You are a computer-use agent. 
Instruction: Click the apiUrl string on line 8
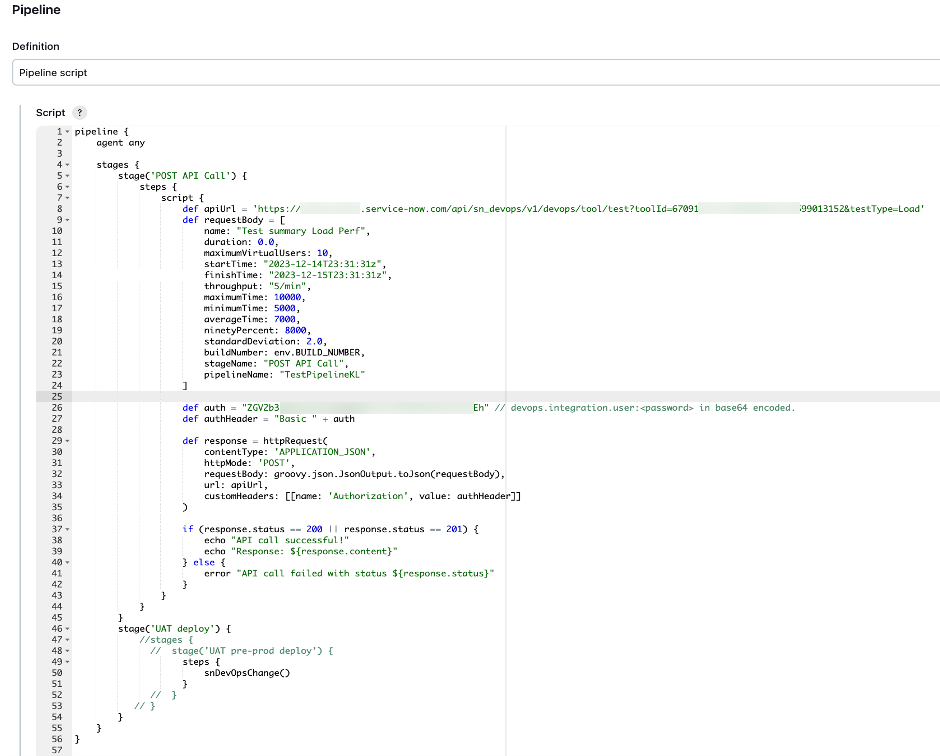pos(589,209)
